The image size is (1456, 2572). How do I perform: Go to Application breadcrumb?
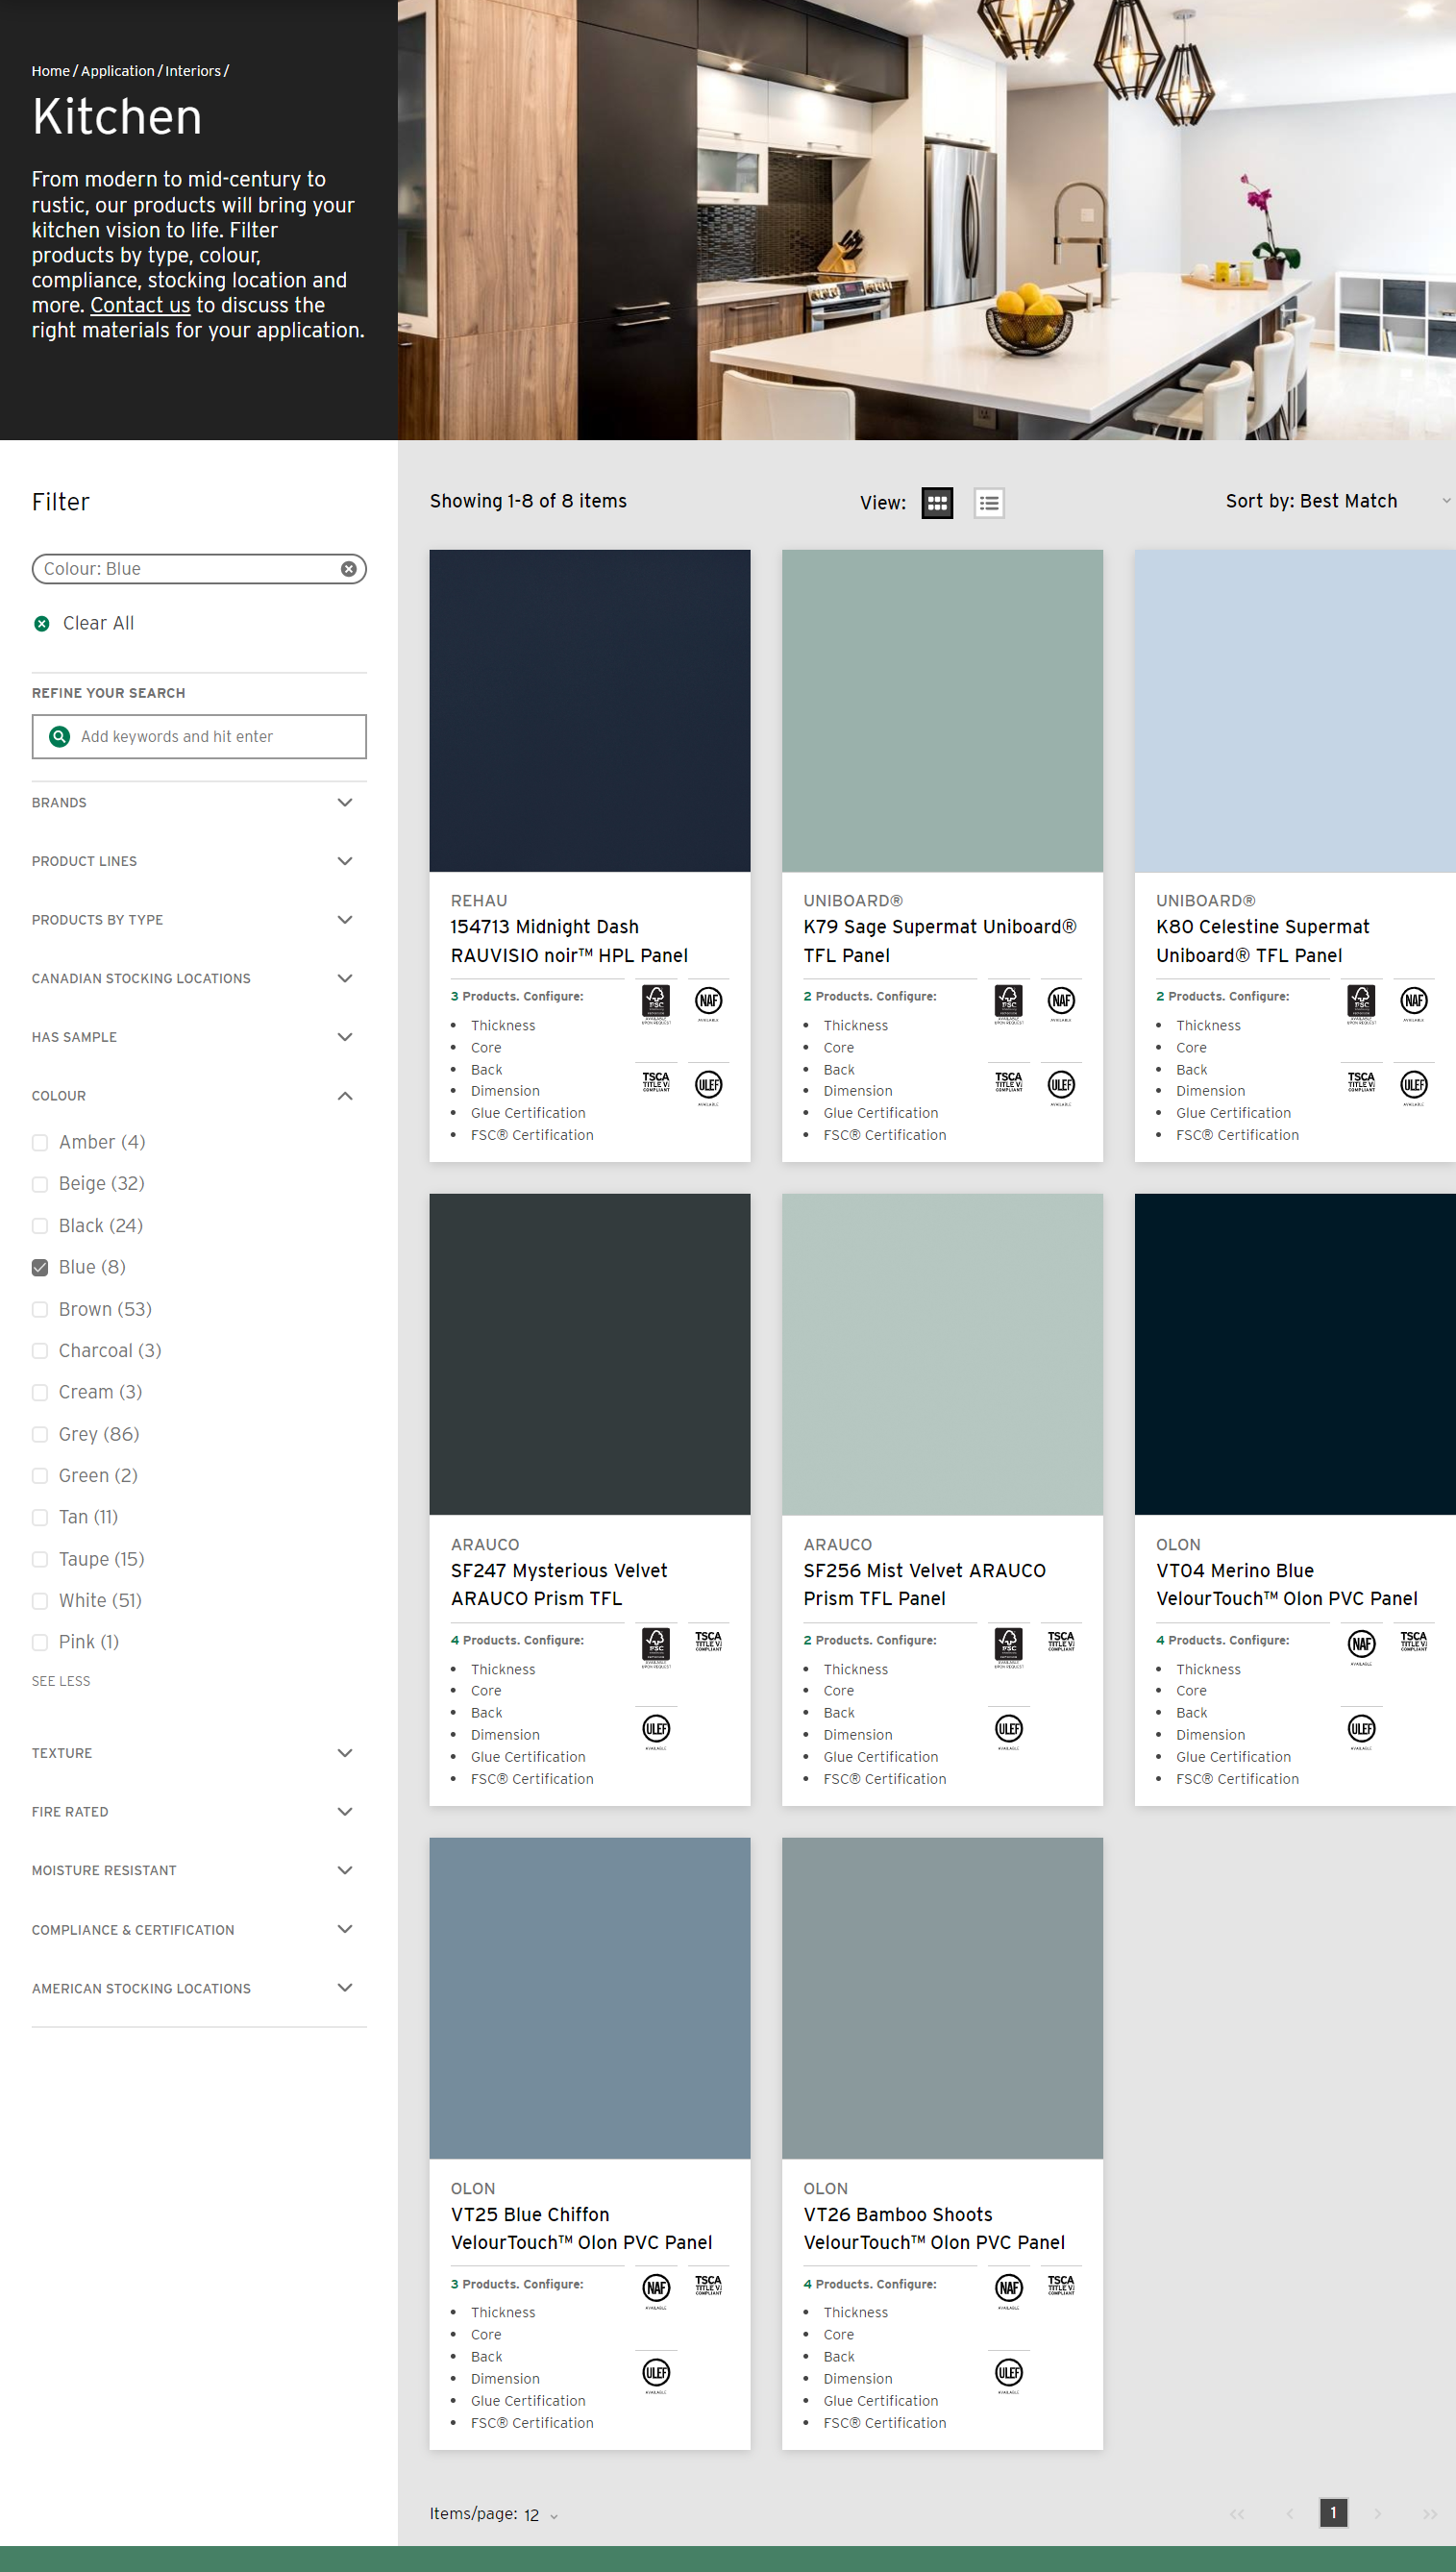tap(118, 71)
